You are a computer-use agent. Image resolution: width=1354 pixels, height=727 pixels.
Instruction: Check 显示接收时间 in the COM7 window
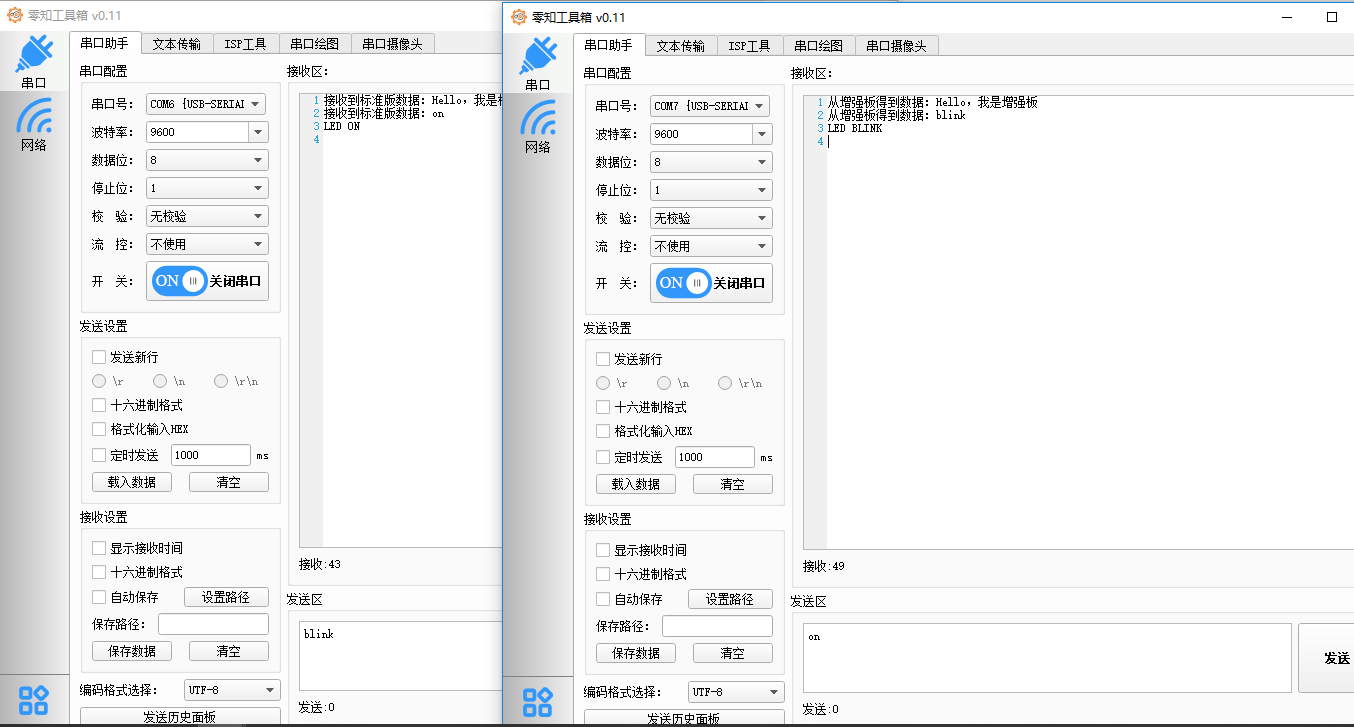[x=603, y=550]
